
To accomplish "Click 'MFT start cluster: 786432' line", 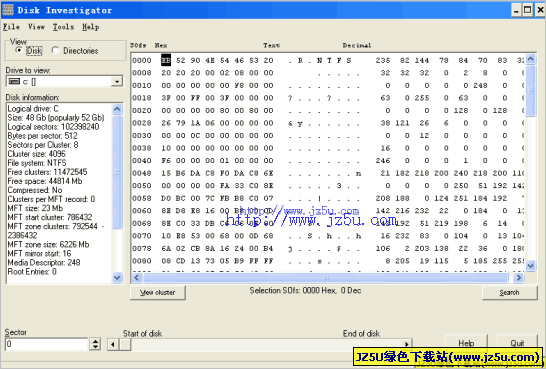I will tap(50, 217).
